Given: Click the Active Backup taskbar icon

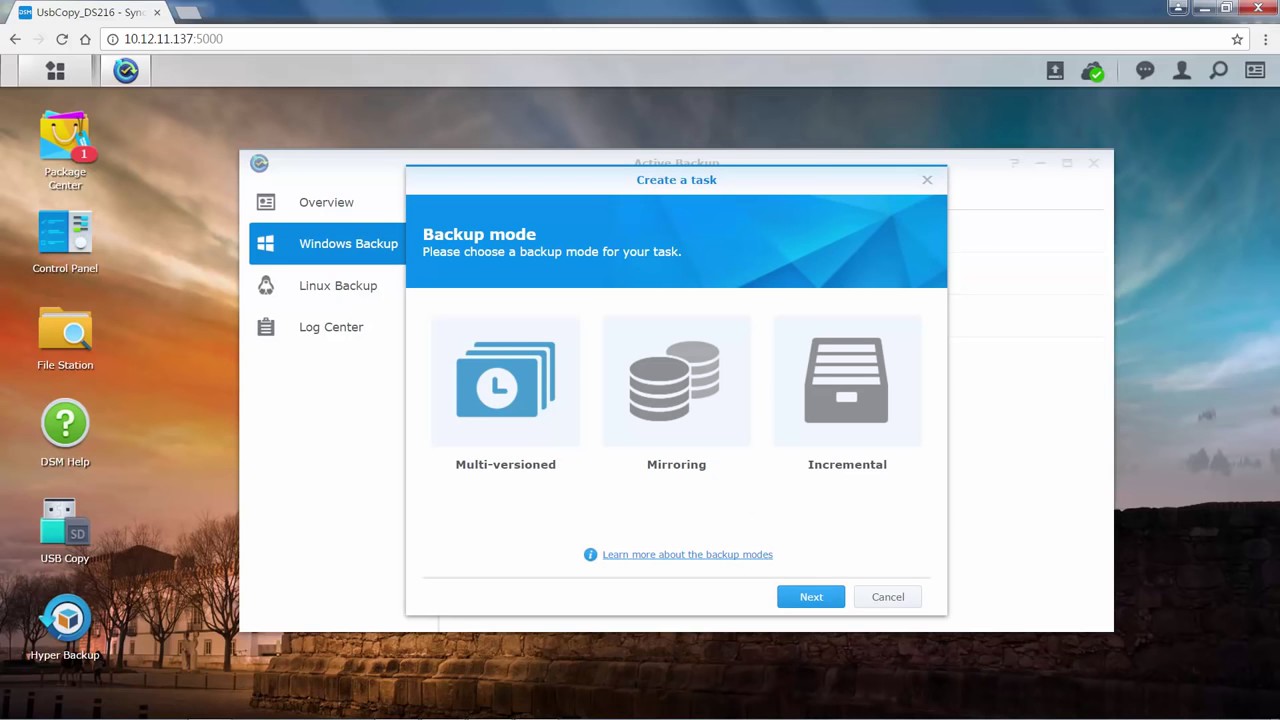Looking at the screenshot, I should [x=126, y=71].
